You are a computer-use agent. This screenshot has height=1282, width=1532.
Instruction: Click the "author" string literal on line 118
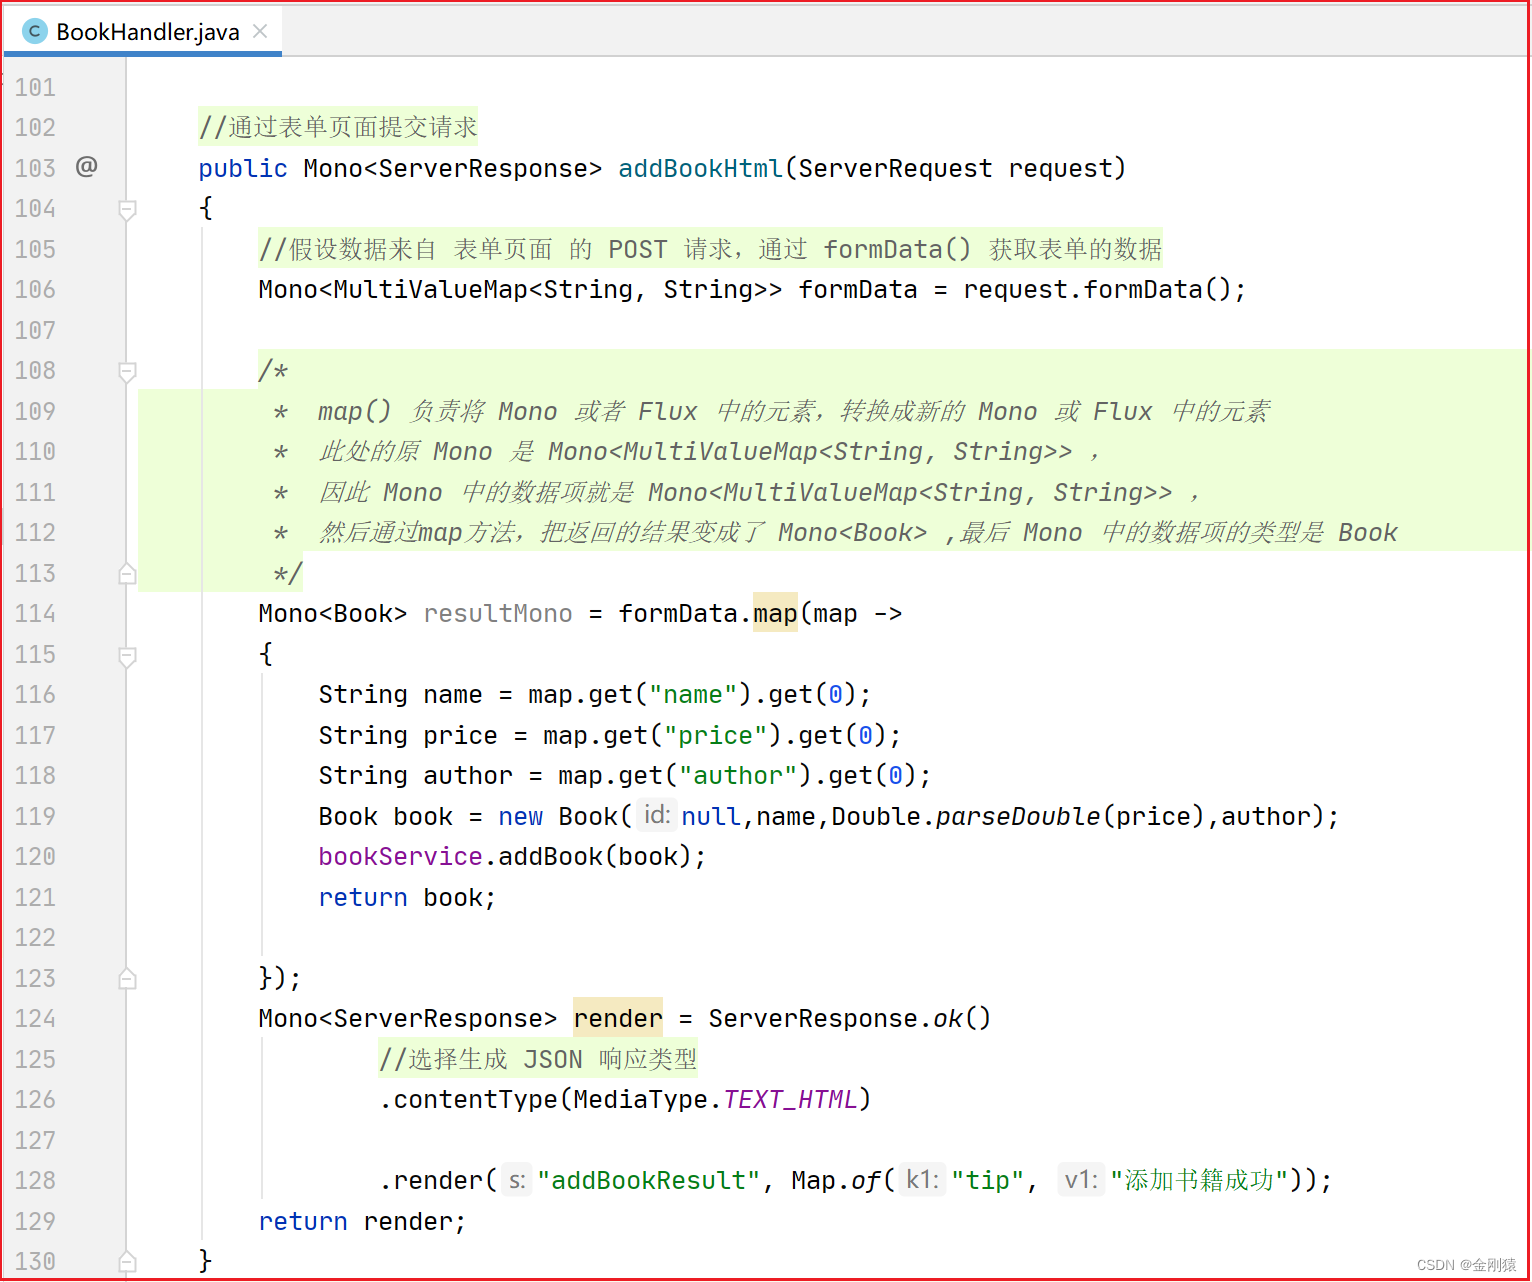738,775
